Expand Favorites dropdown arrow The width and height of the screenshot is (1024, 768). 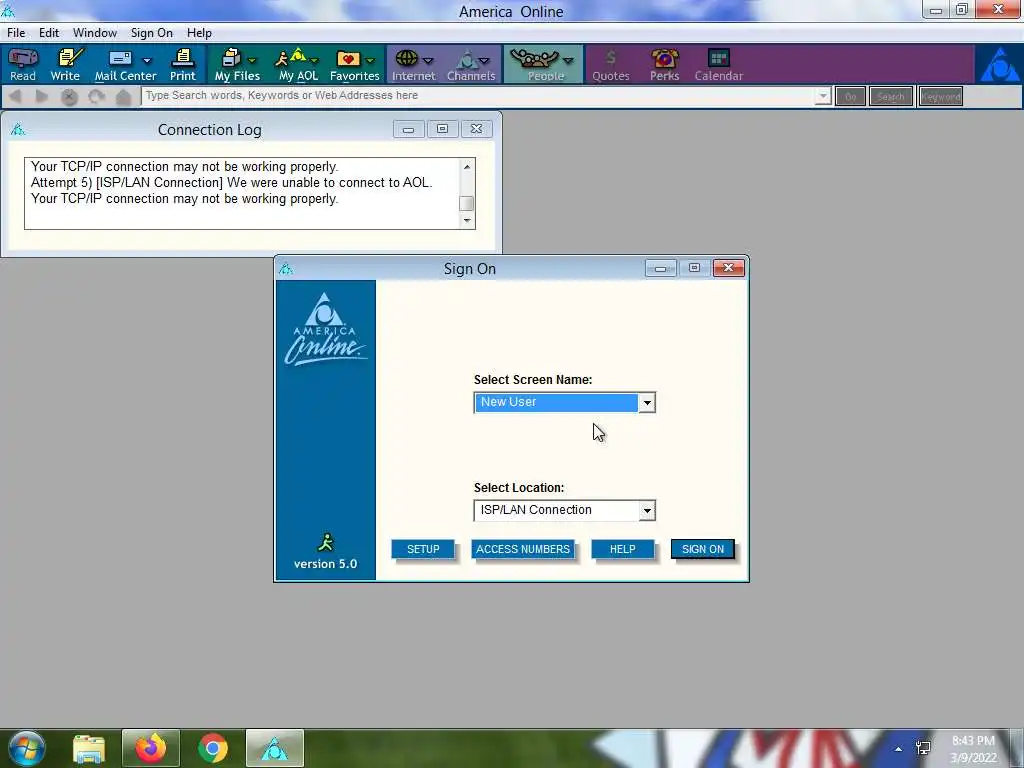(370, 61)
